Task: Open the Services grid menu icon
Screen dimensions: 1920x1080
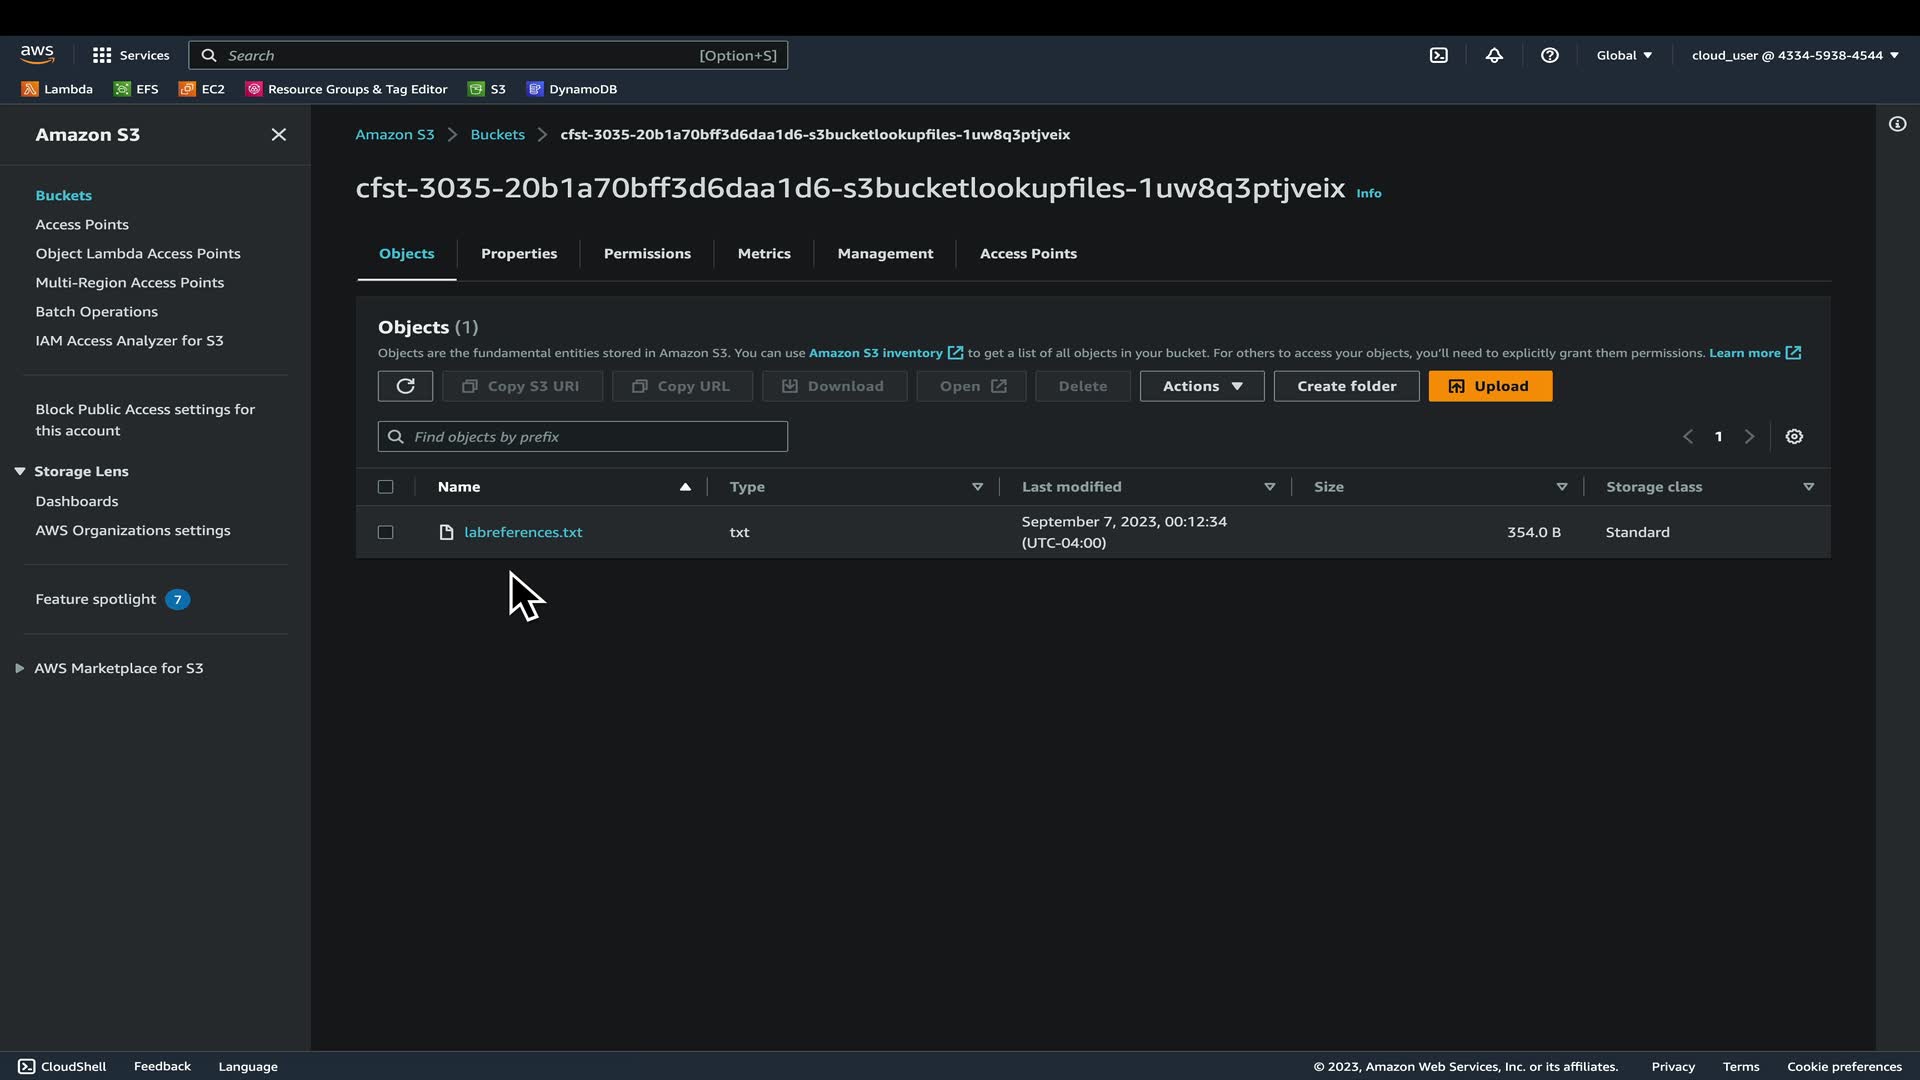Action: coord(102,55)
